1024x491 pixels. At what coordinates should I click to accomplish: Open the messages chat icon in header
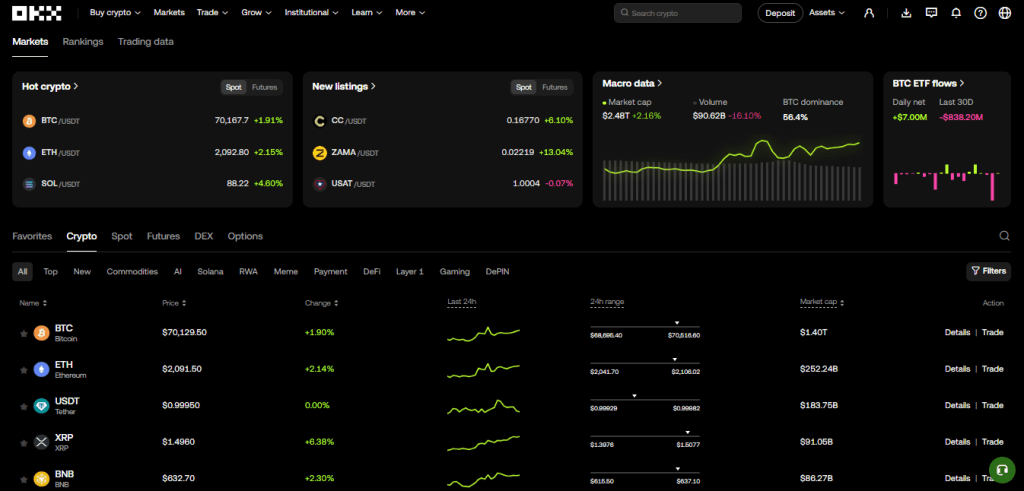click(x=931, y=13)
